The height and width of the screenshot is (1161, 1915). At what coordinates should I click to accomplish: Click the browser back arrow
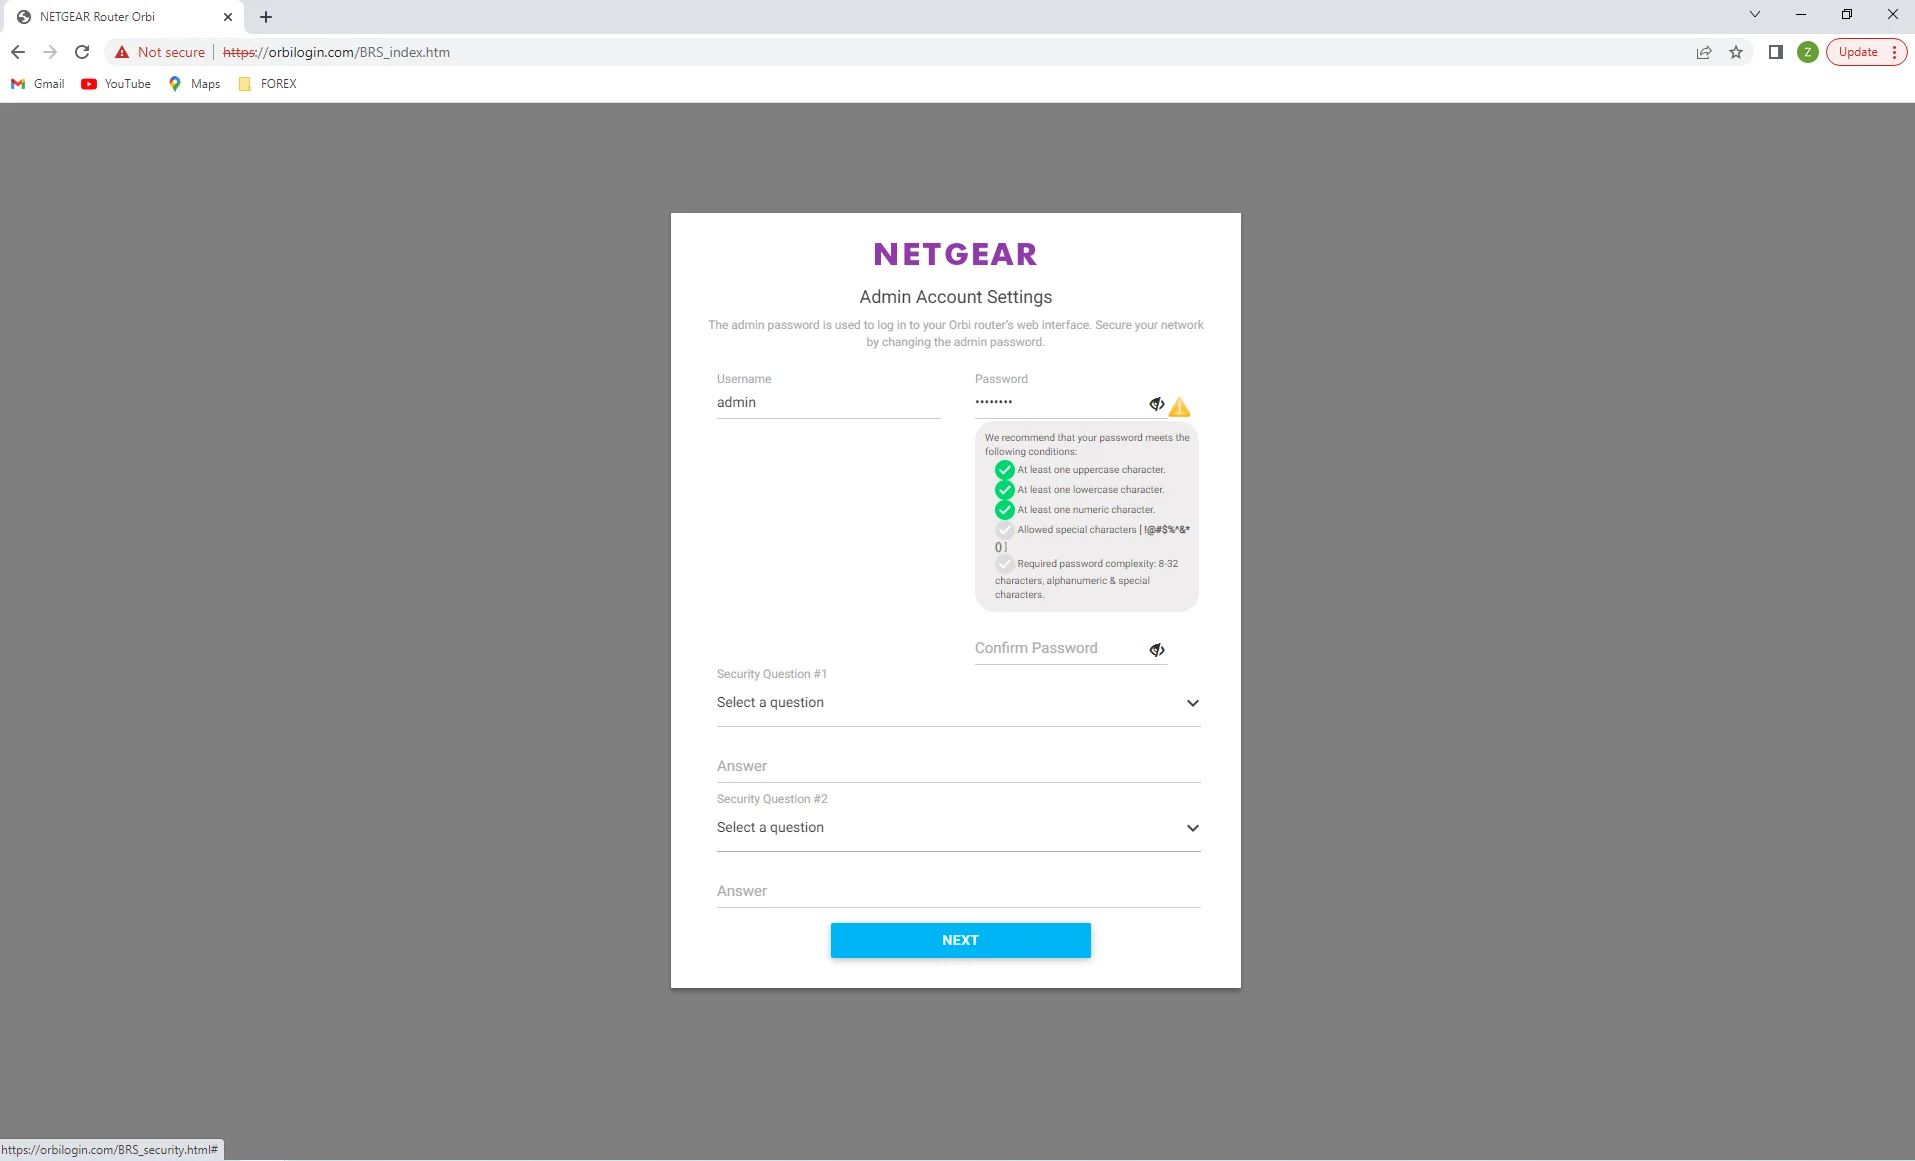click(18, 52)
